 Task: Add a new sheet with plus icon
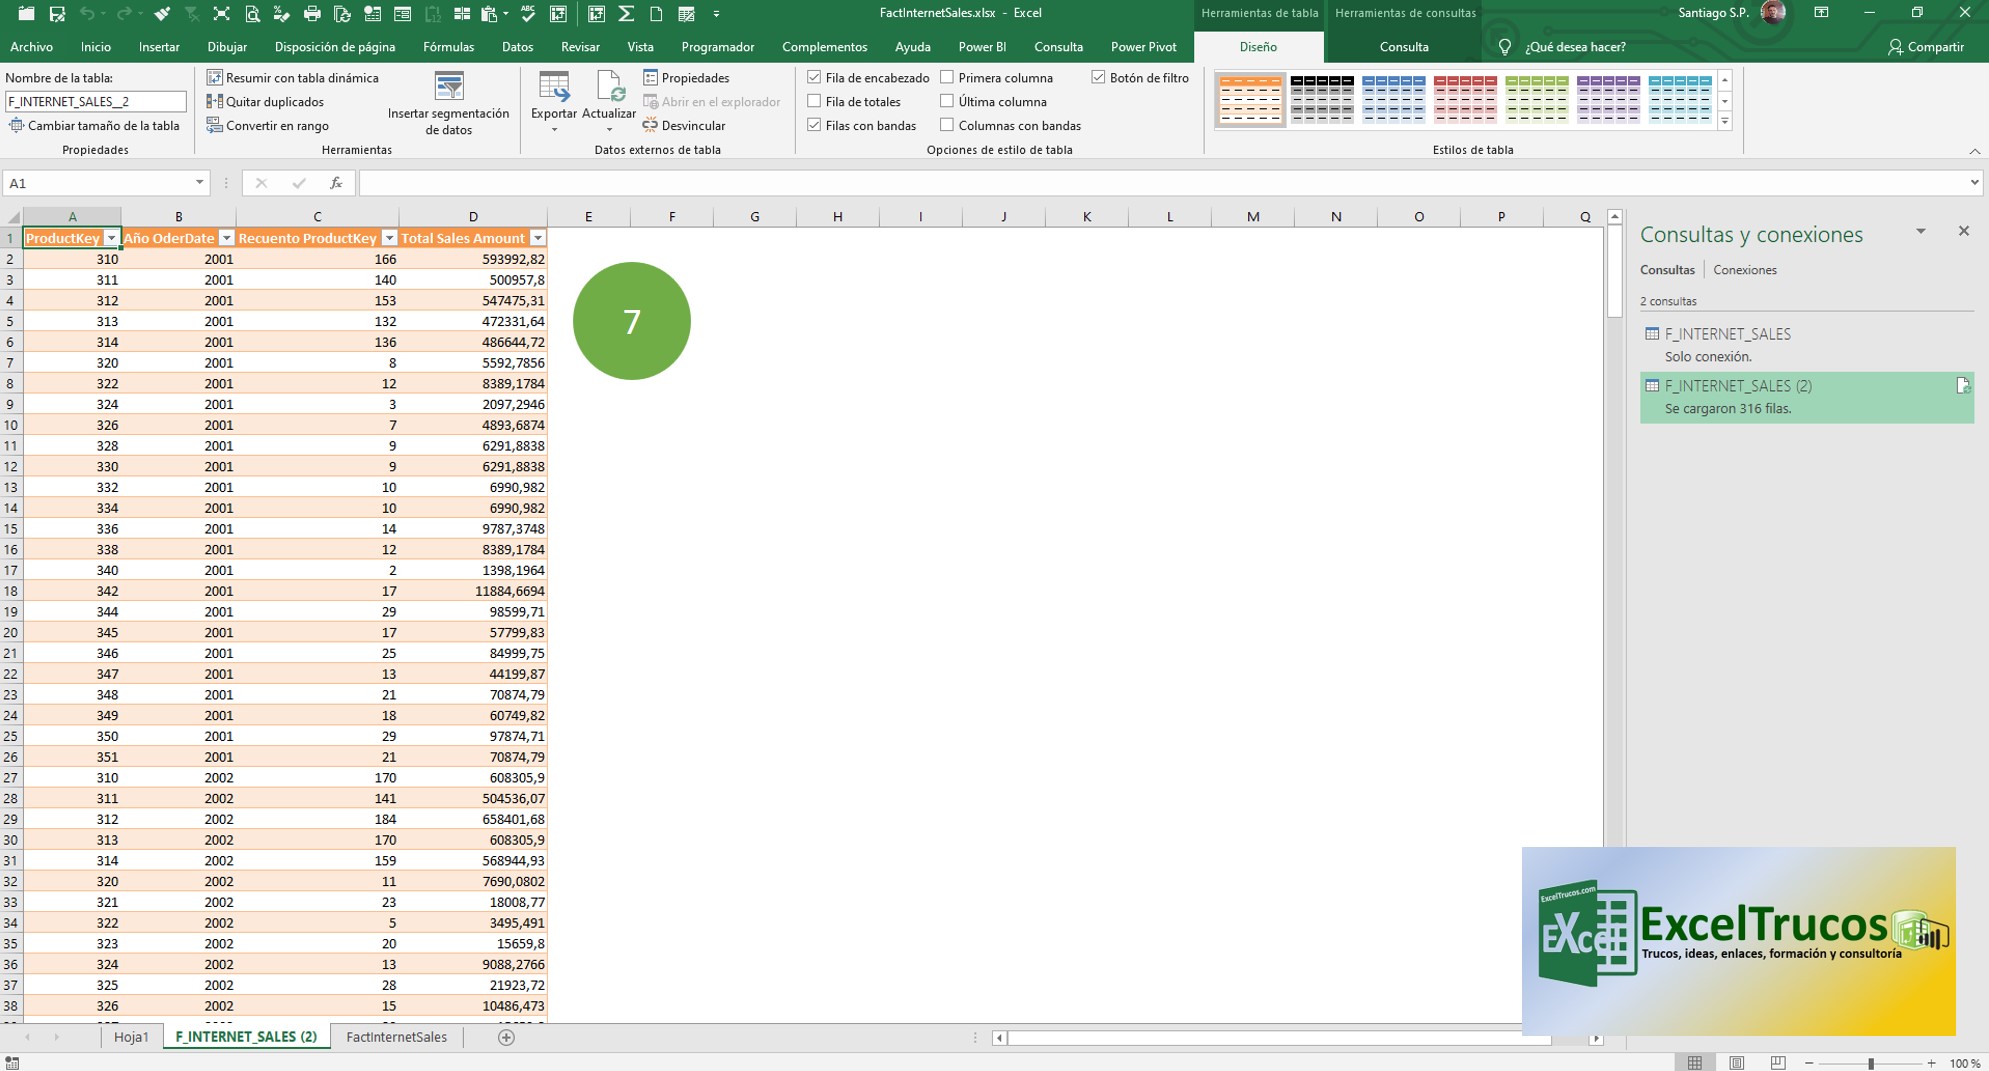tap(506, 1037)
